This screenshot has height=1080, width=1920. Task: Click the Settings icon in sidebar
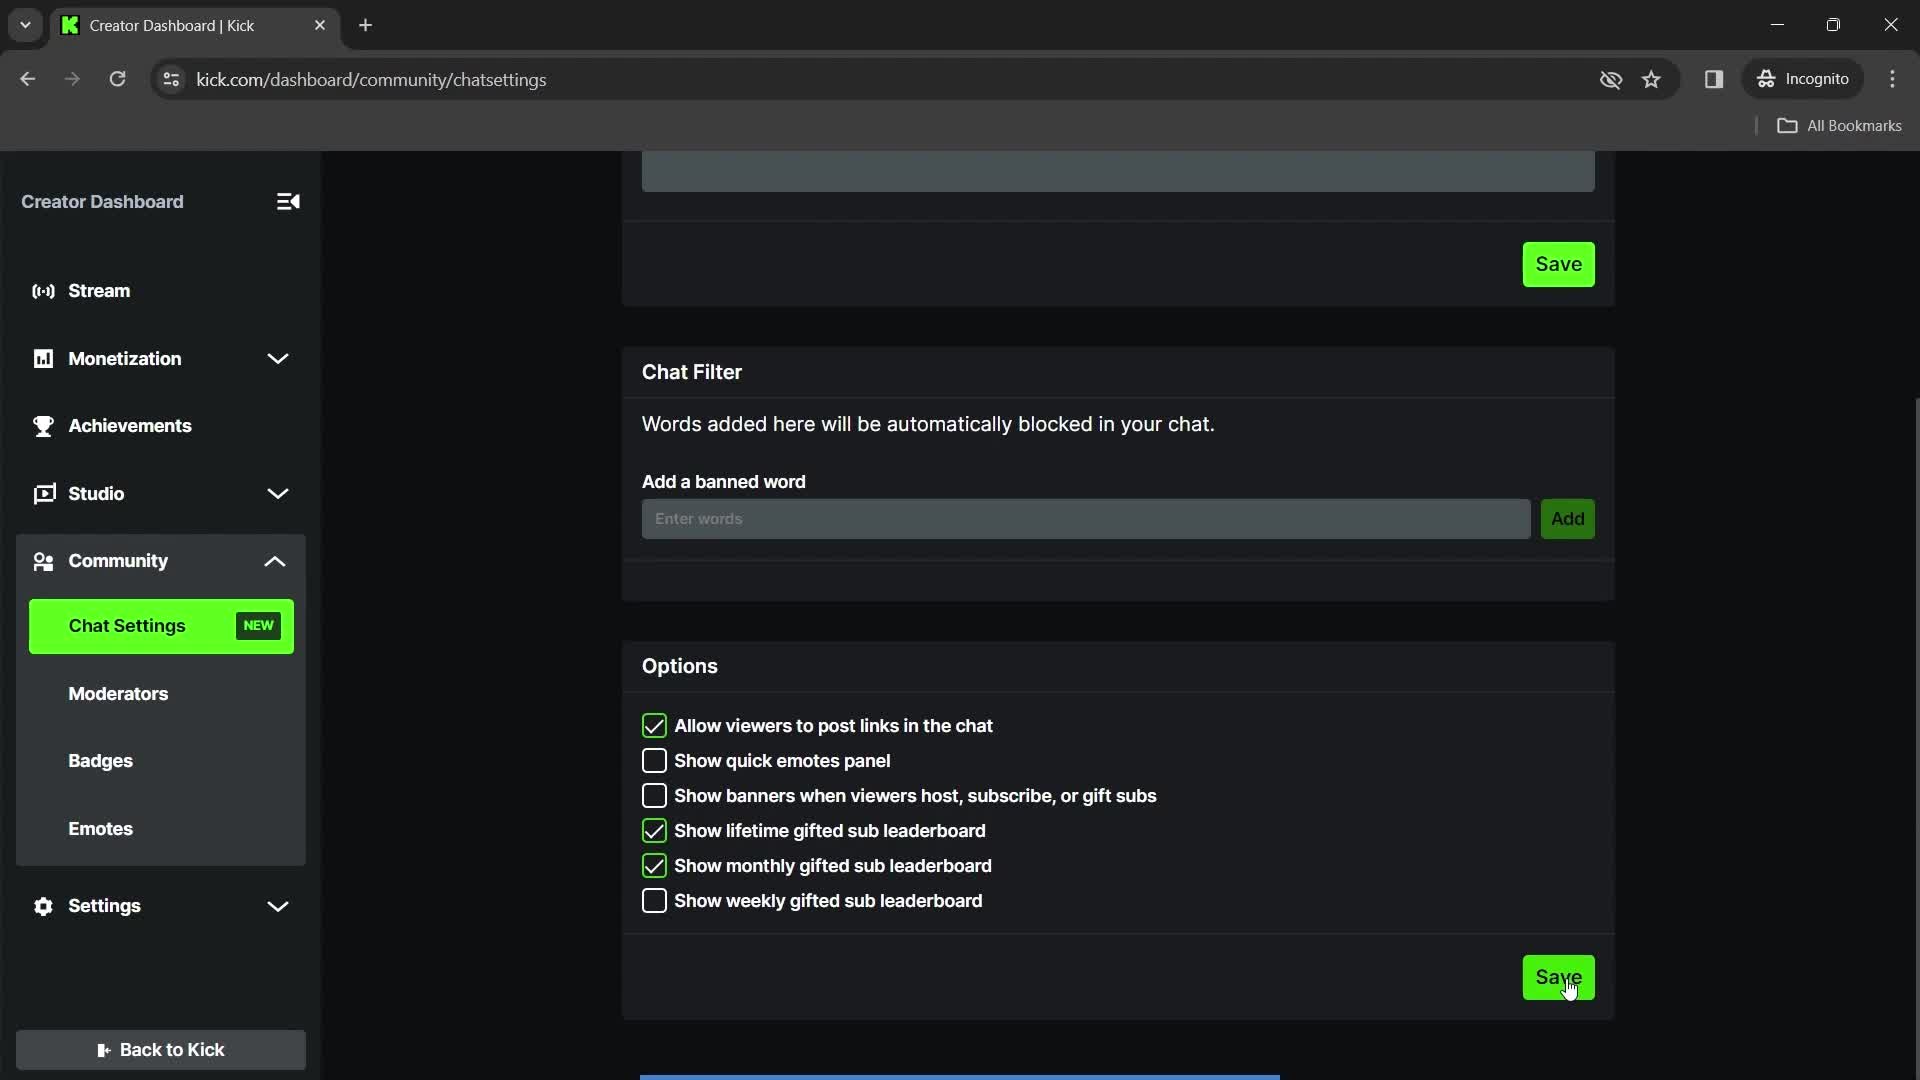(x=44, y=906)
